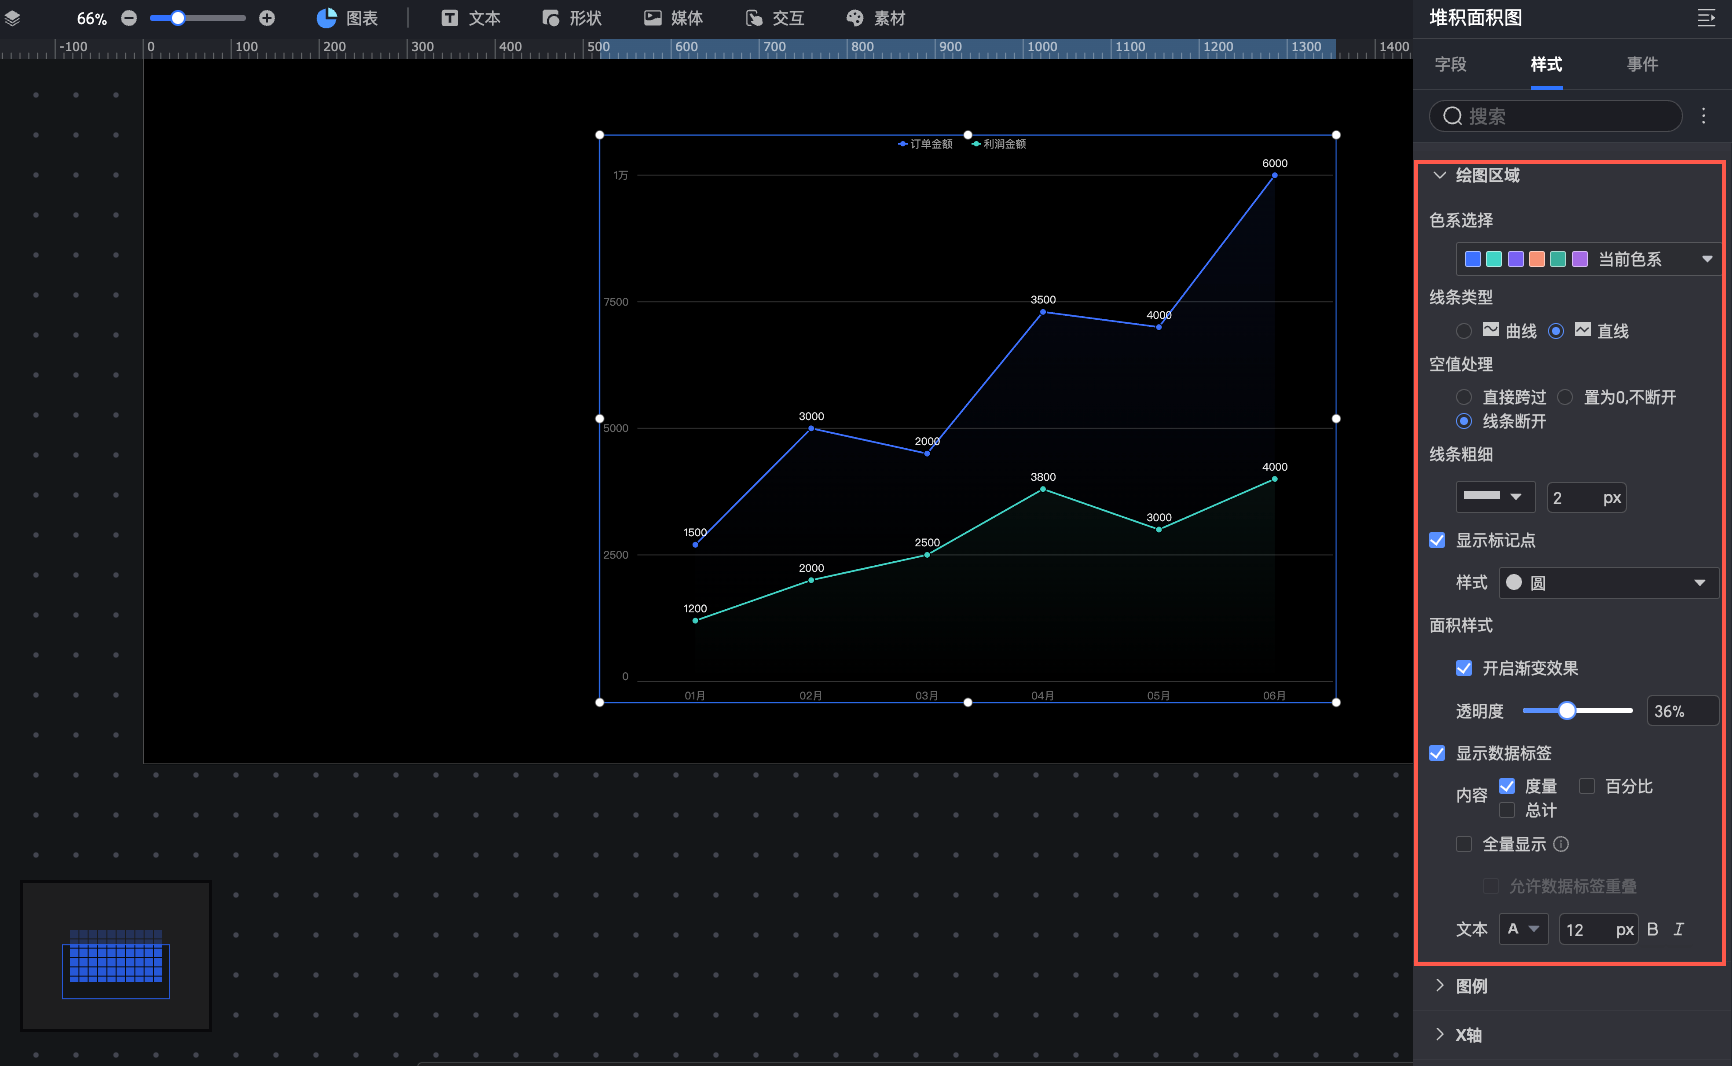Enable the 全量显示 checkbox
This screenshot has width=1732, height=1066.
pyautogui.click(x=1464, y=844)
